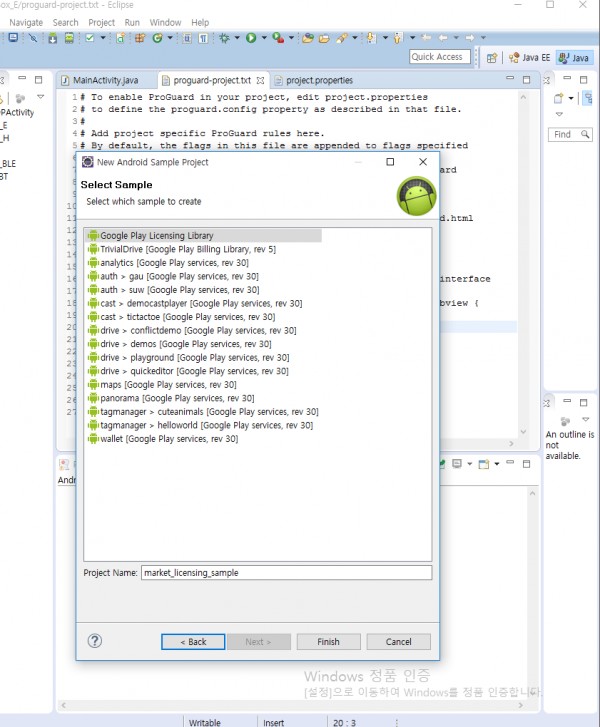600x727 pixels.
Task: Open the Window menu
Action: coord(165,22)
